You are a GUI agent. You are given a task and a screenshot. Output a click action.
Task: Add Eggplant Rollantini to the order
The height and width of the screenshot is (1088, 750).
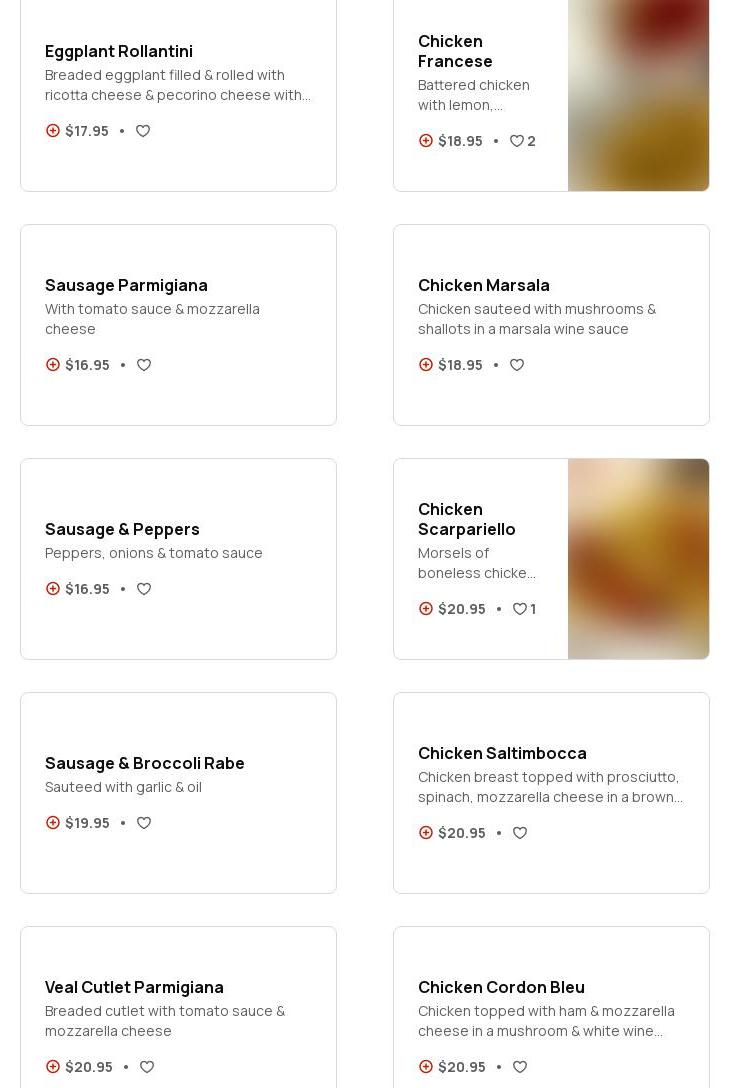pos(53,131)
